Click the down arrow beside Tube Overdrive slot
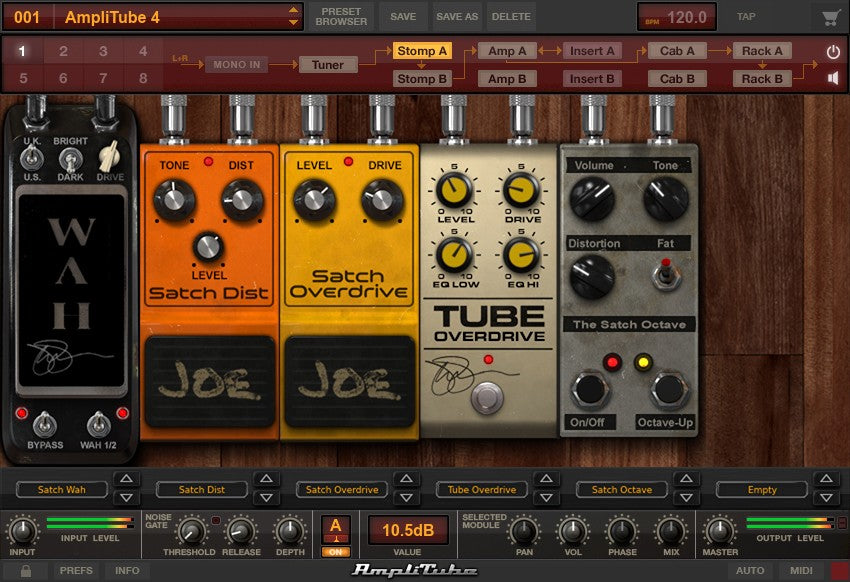This screenshot has width=850, height=582. [x=546, y=498]
